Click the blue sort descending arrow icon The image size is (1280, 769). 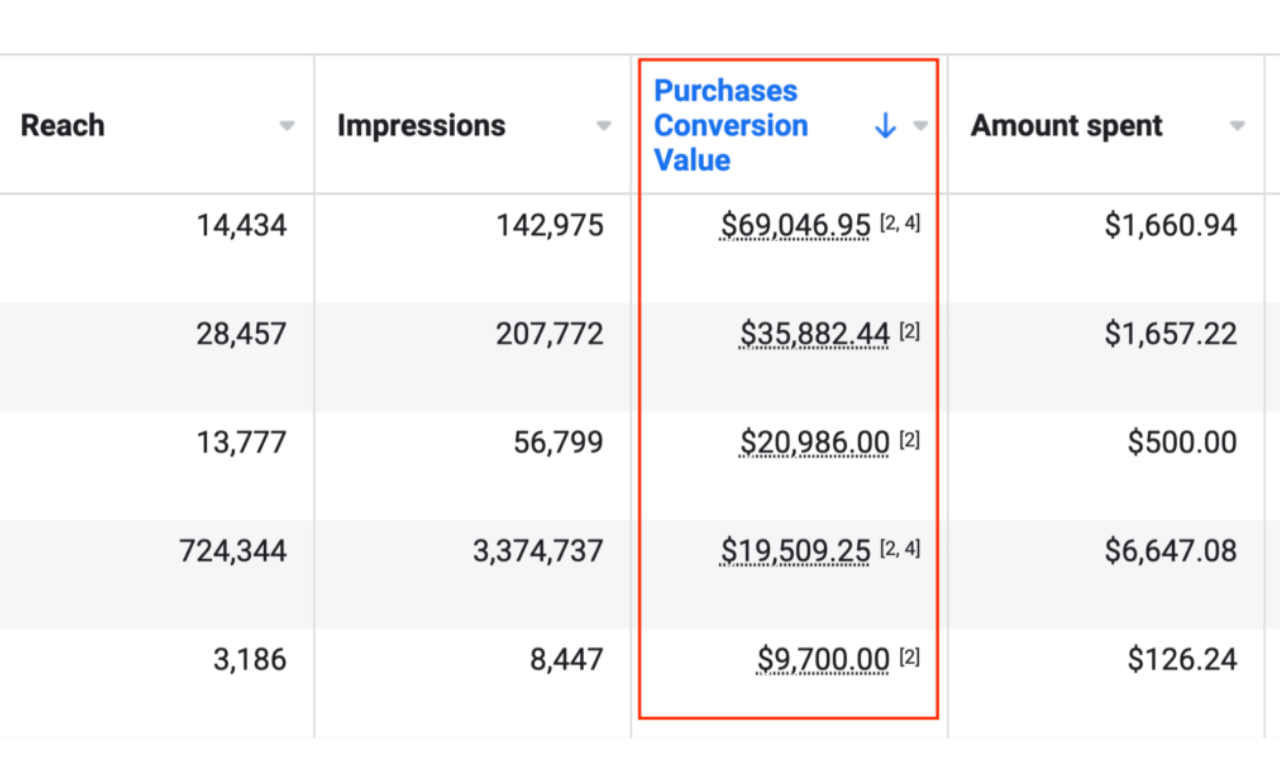(x=885, y=126)
